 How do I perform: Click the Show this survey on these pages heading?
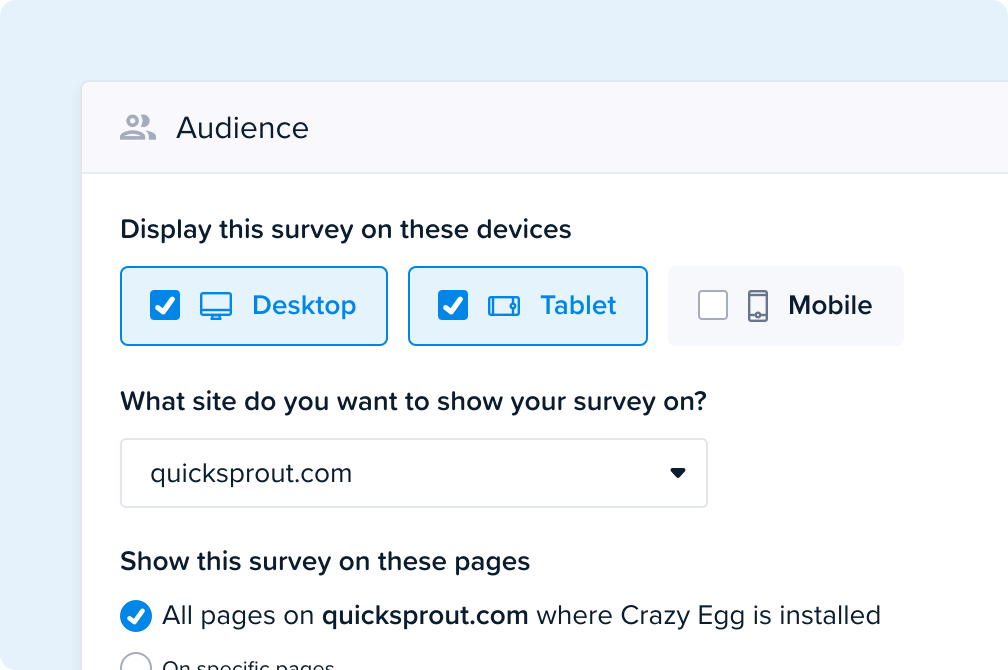coord(325,561)
